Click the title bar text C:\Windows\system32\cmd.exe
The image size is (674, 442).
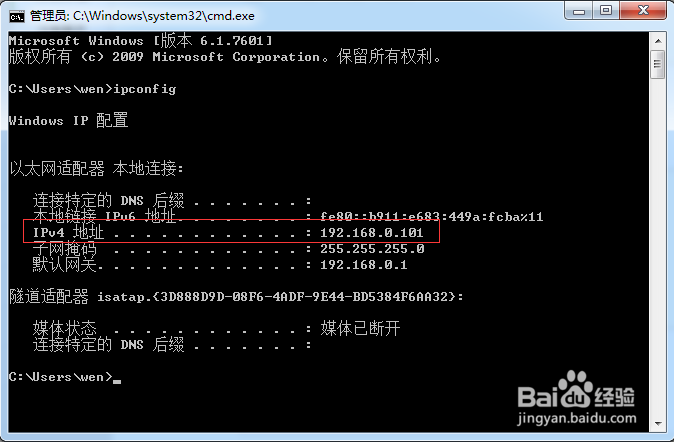(x=163, y=16)
